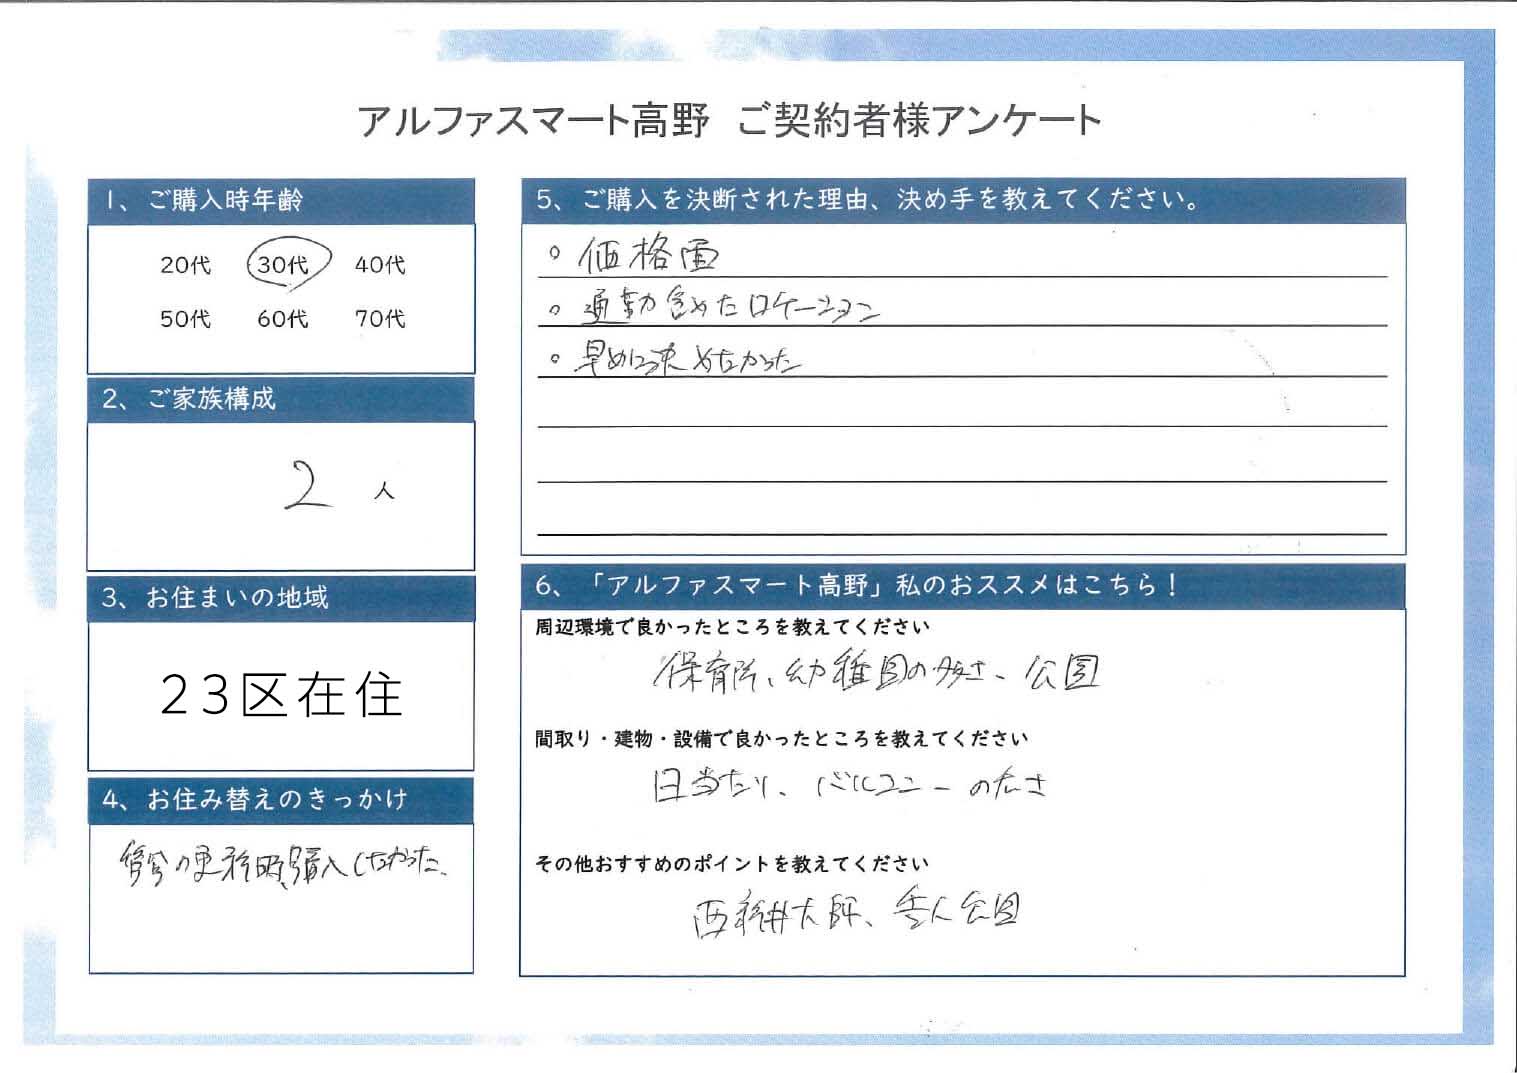The height and width of the screenshot is (1073, 1517).
Task: Select the circled 30代 age option
Action: 287,264
